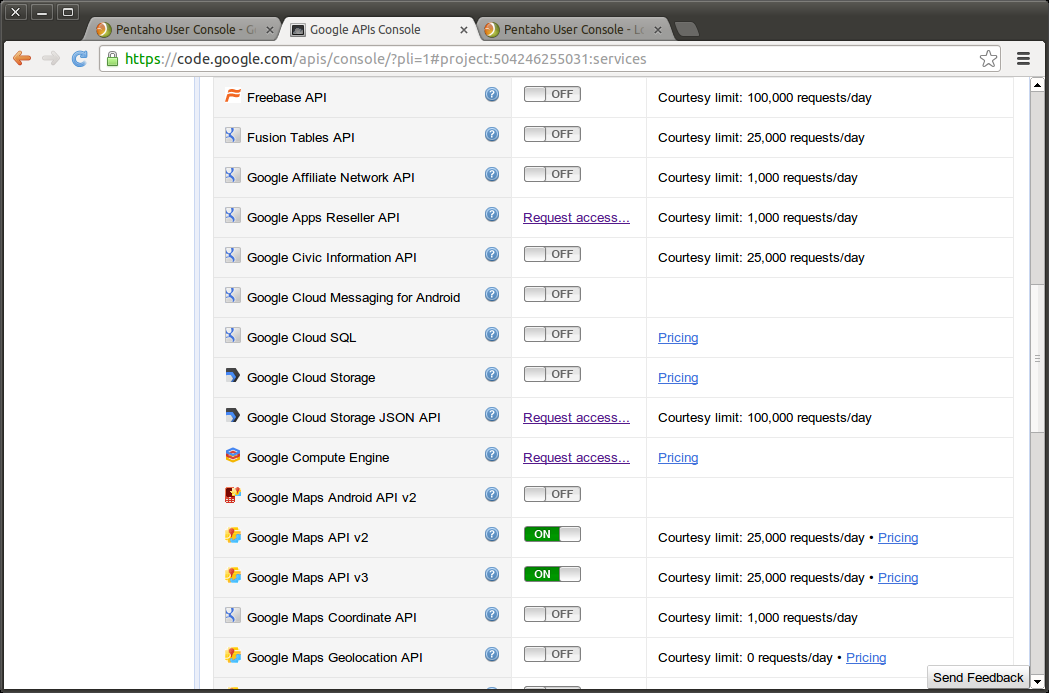Open help for Google Civic Information API
Image resolution: width=1049 pixels, height=693 pixels.
491,254
